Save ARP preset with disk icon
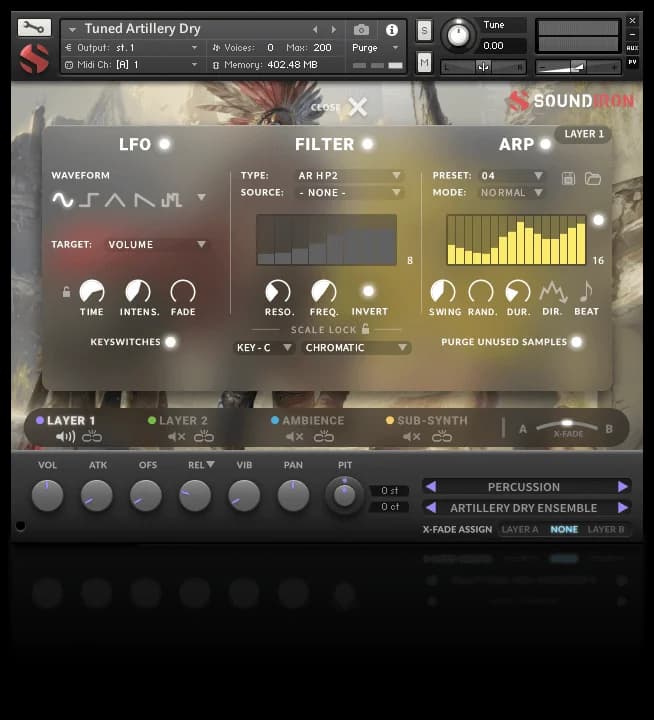The width and height of the screenshot is (654, 720). point(568,179)
